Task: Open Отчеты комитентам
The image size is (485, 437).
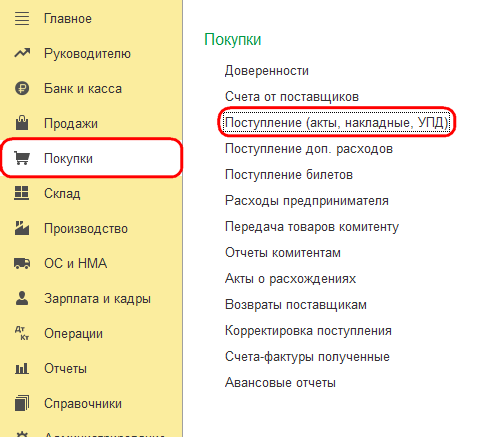Action: point(283,253)
